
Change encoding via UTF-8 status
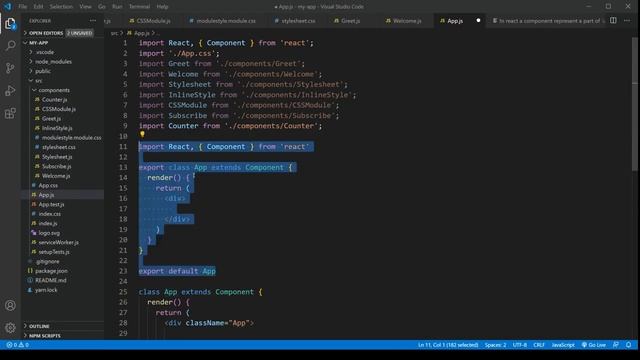click(x=520, y=345)
